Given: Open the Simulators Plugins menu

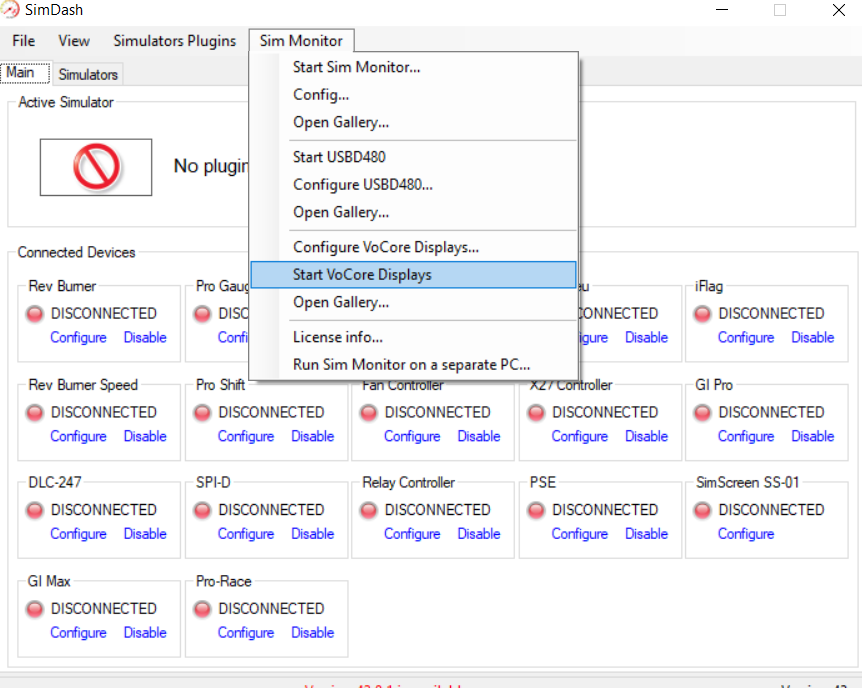Looking at the screenshot, I should (x=174, y=41).
